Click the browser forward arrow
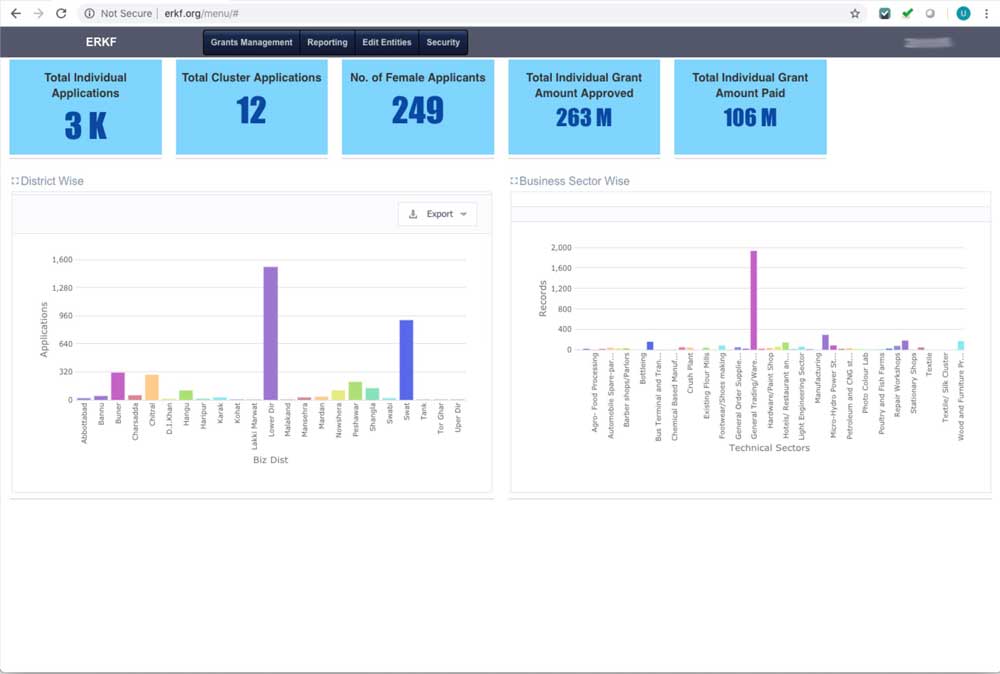Image resolution: width=1000 pixels, height=674 pixels. [x=38, y=13]
